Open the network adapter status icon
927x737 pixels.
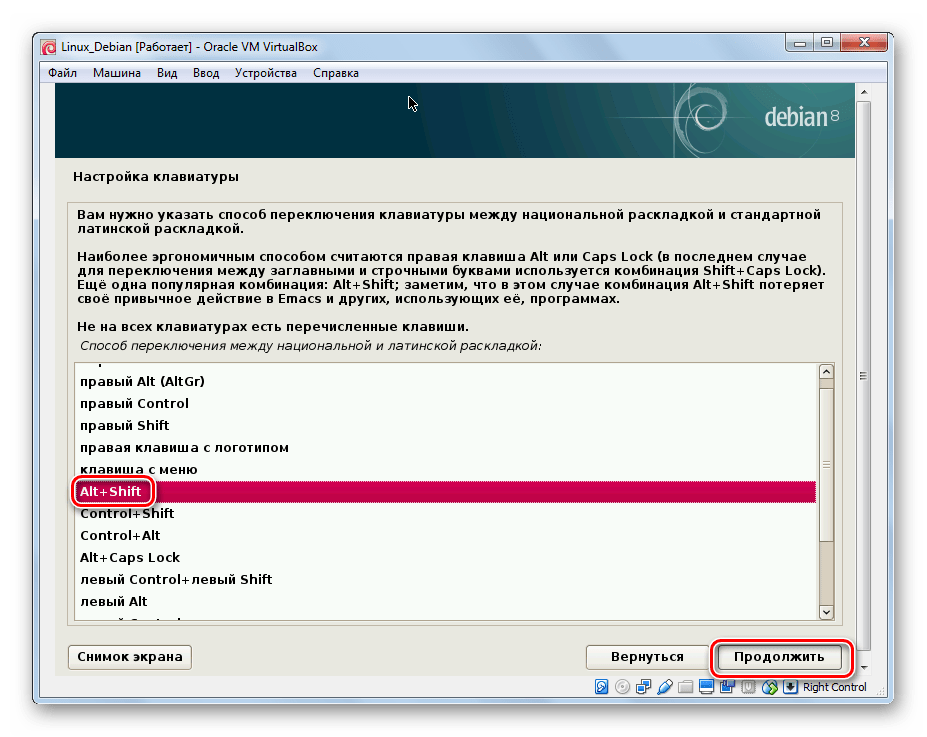[643, 687]
